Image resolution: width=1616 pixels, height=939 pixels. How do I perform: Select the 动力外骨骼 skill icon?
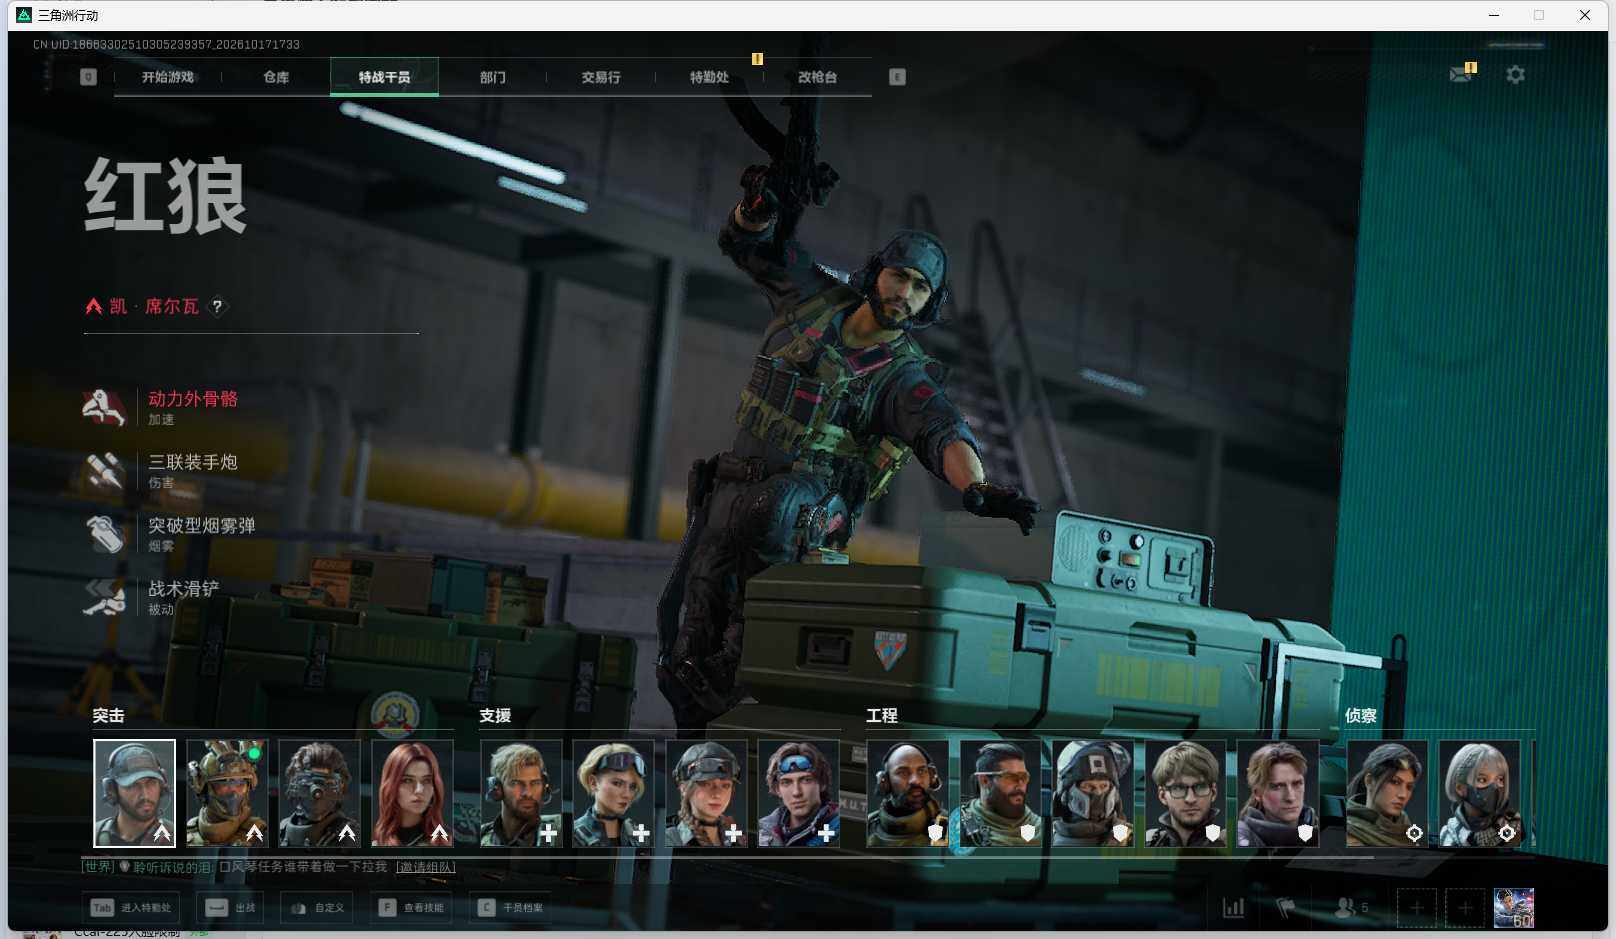[x=104, y=407]
